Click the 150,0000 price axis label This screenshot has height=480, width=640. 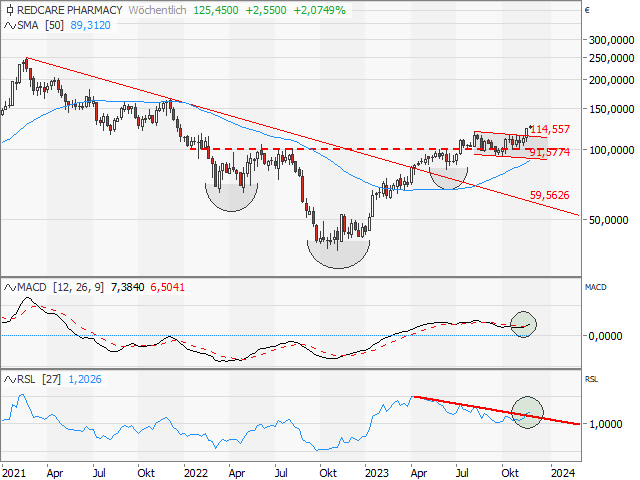611,109
